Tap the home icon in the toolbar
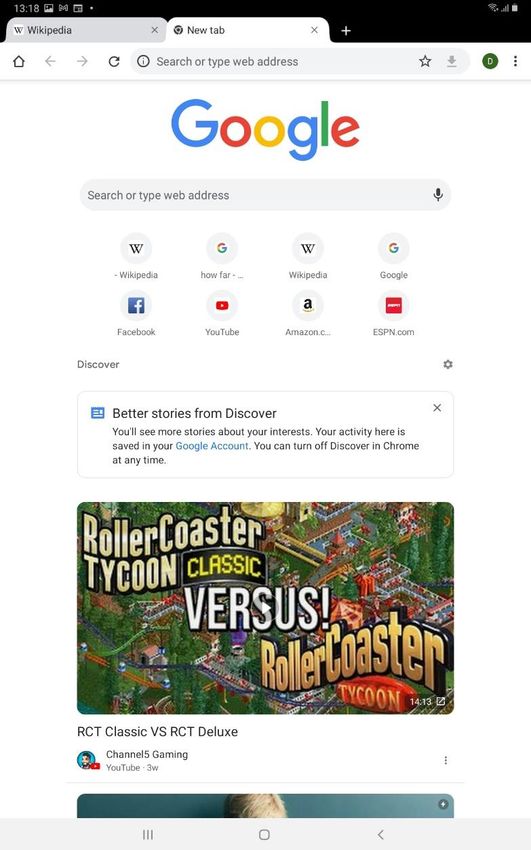Screen dimensions: 531x850 (x=19, y=61)
